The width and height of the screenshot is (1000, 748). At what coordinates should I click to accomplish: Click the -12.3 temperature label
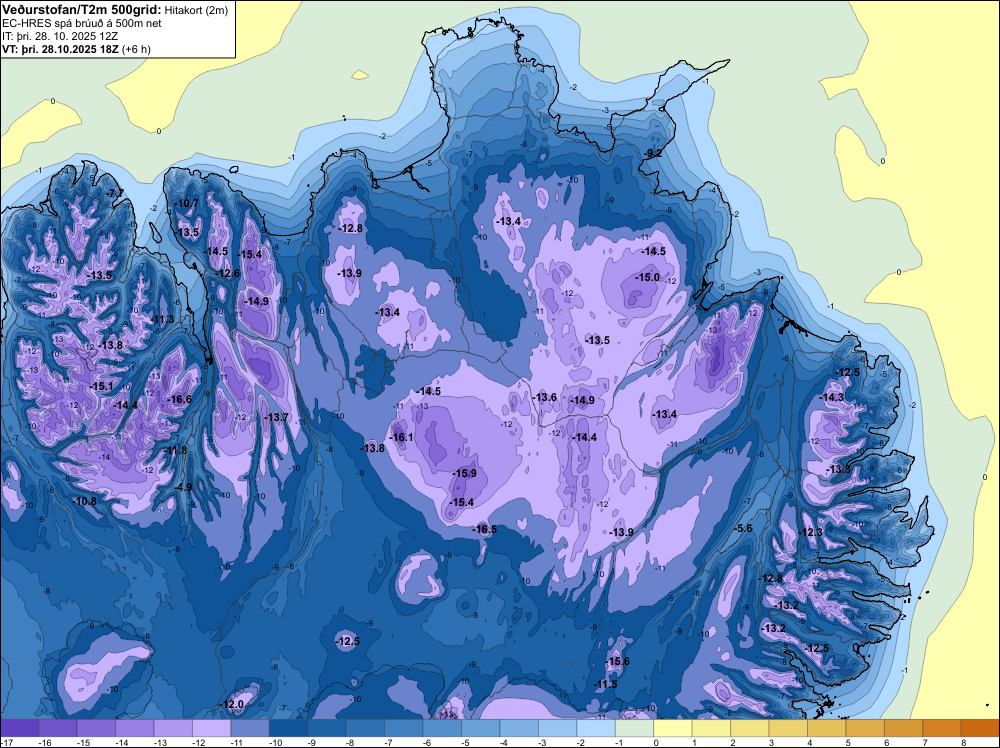click(811, 532)
